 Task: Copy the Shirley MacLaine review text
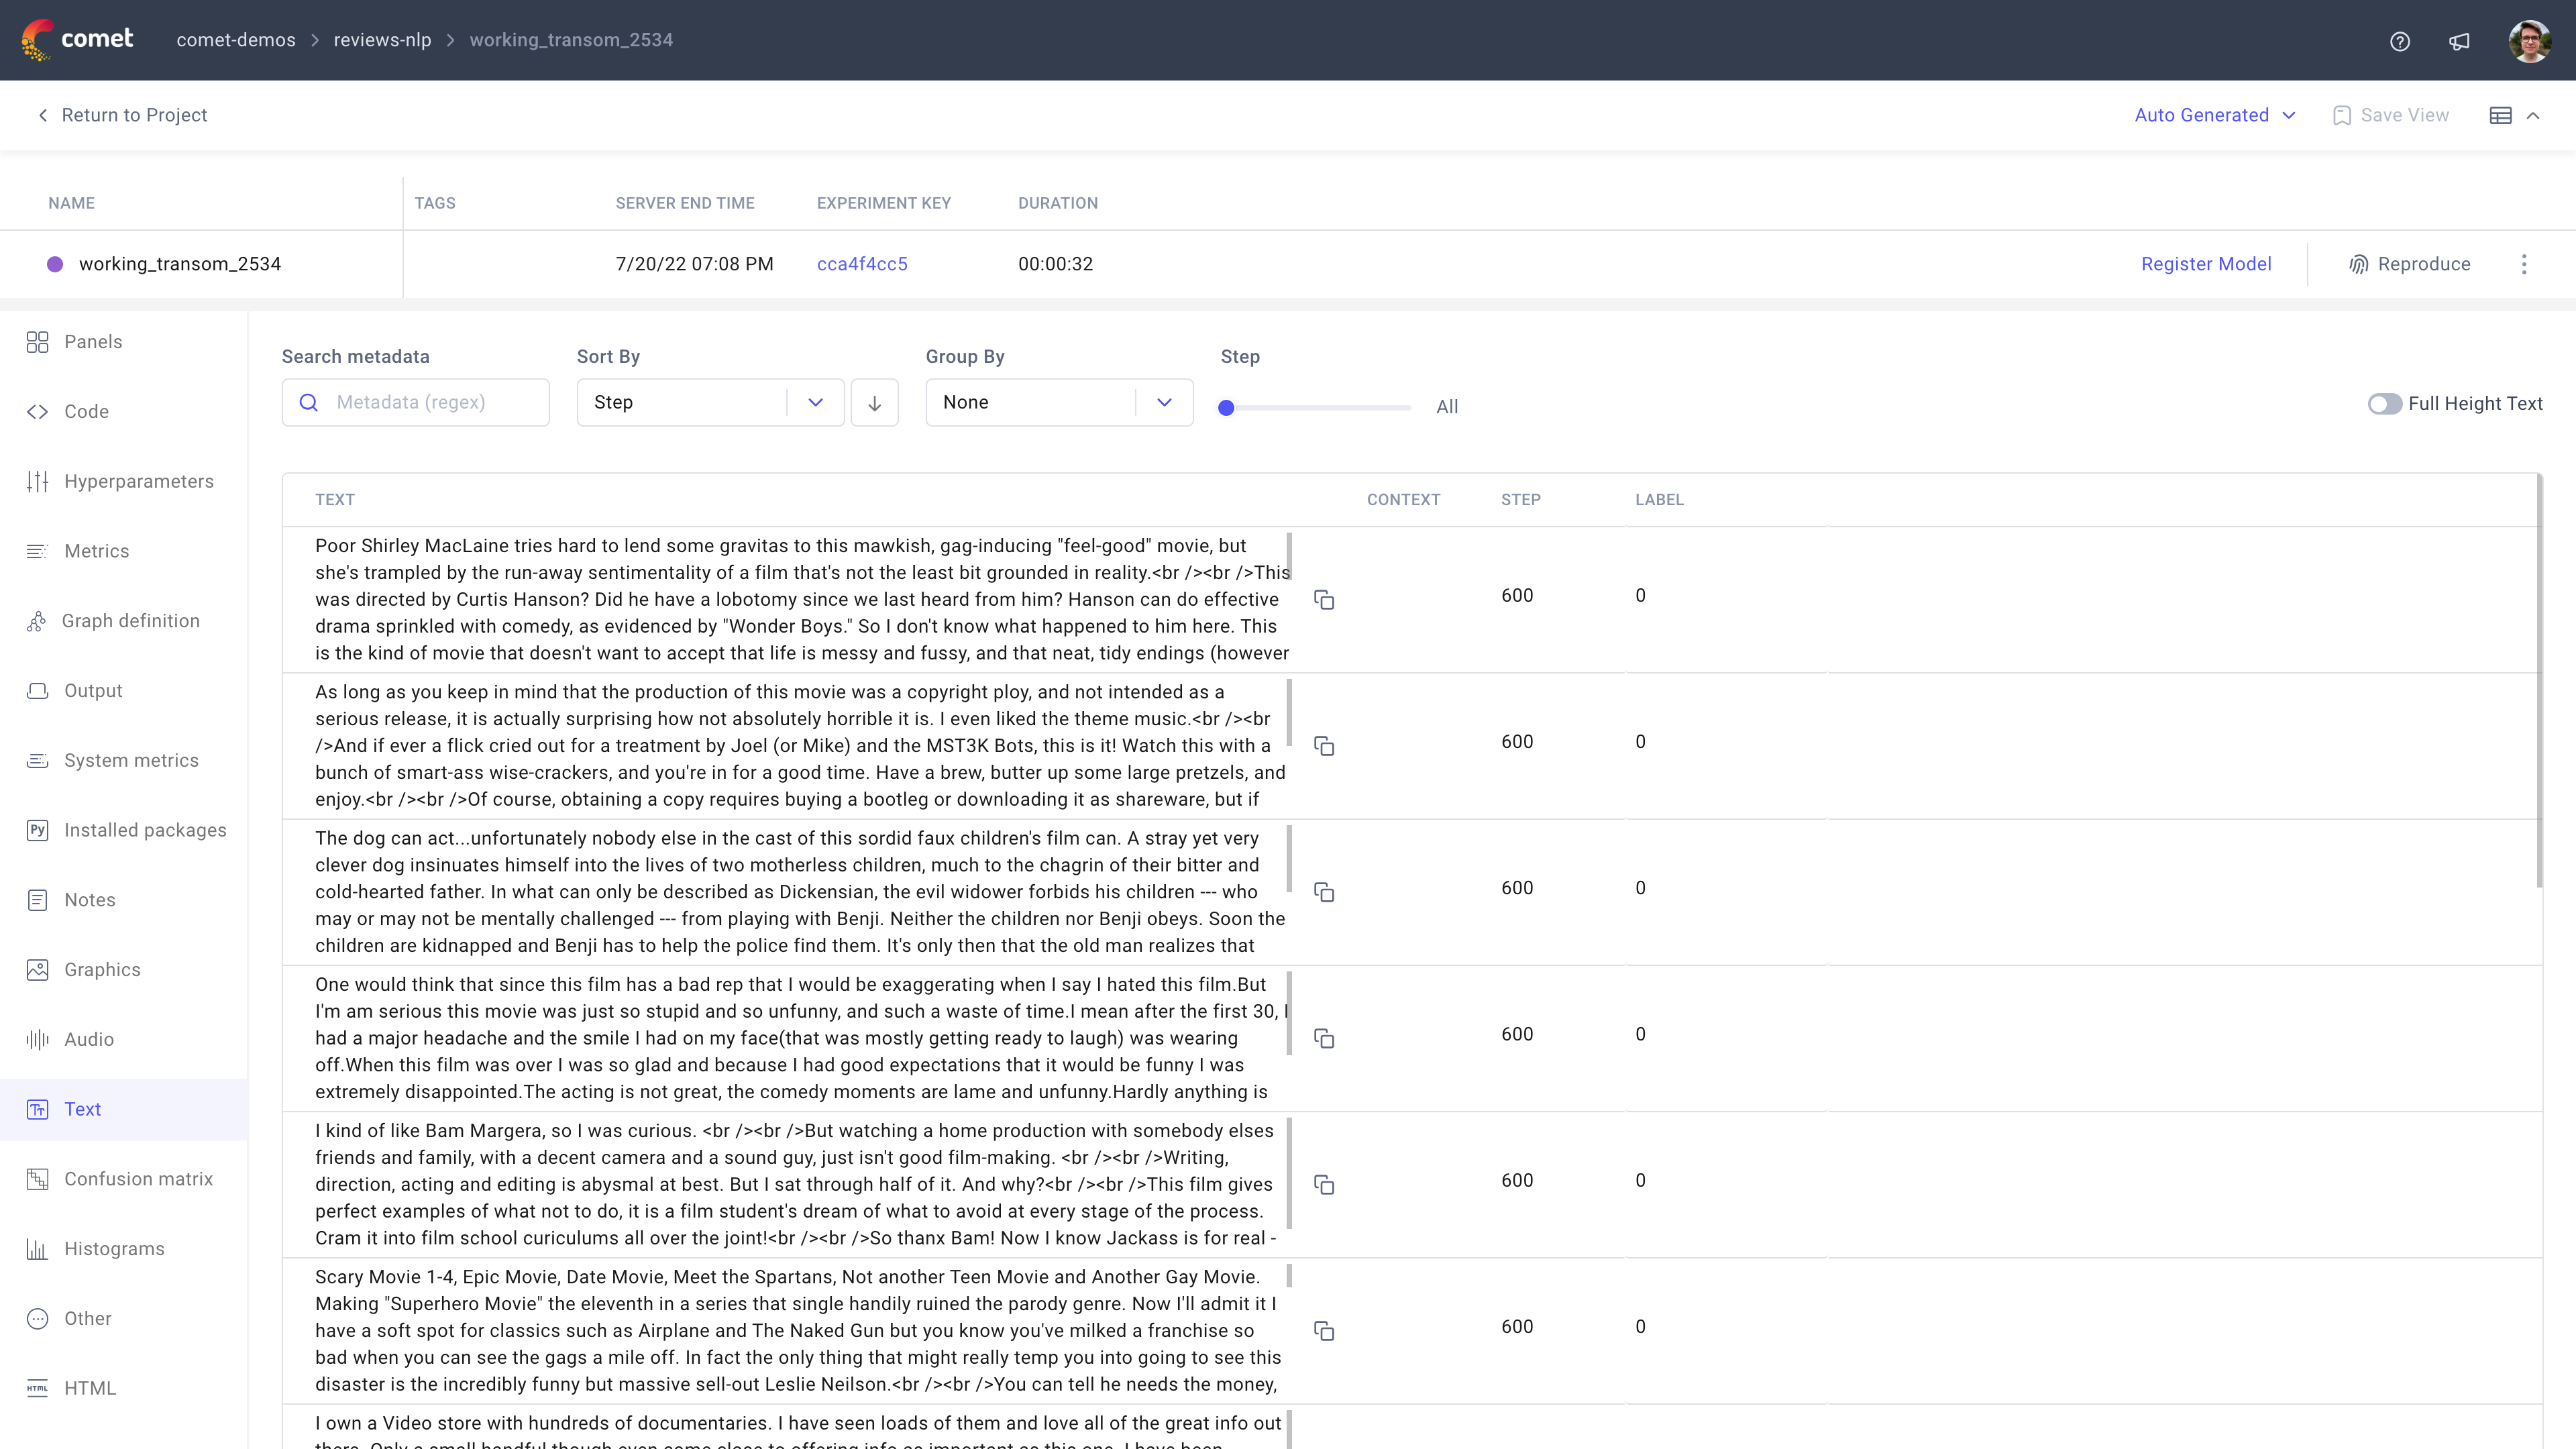pyautogui.click(x=1324, y=599)
